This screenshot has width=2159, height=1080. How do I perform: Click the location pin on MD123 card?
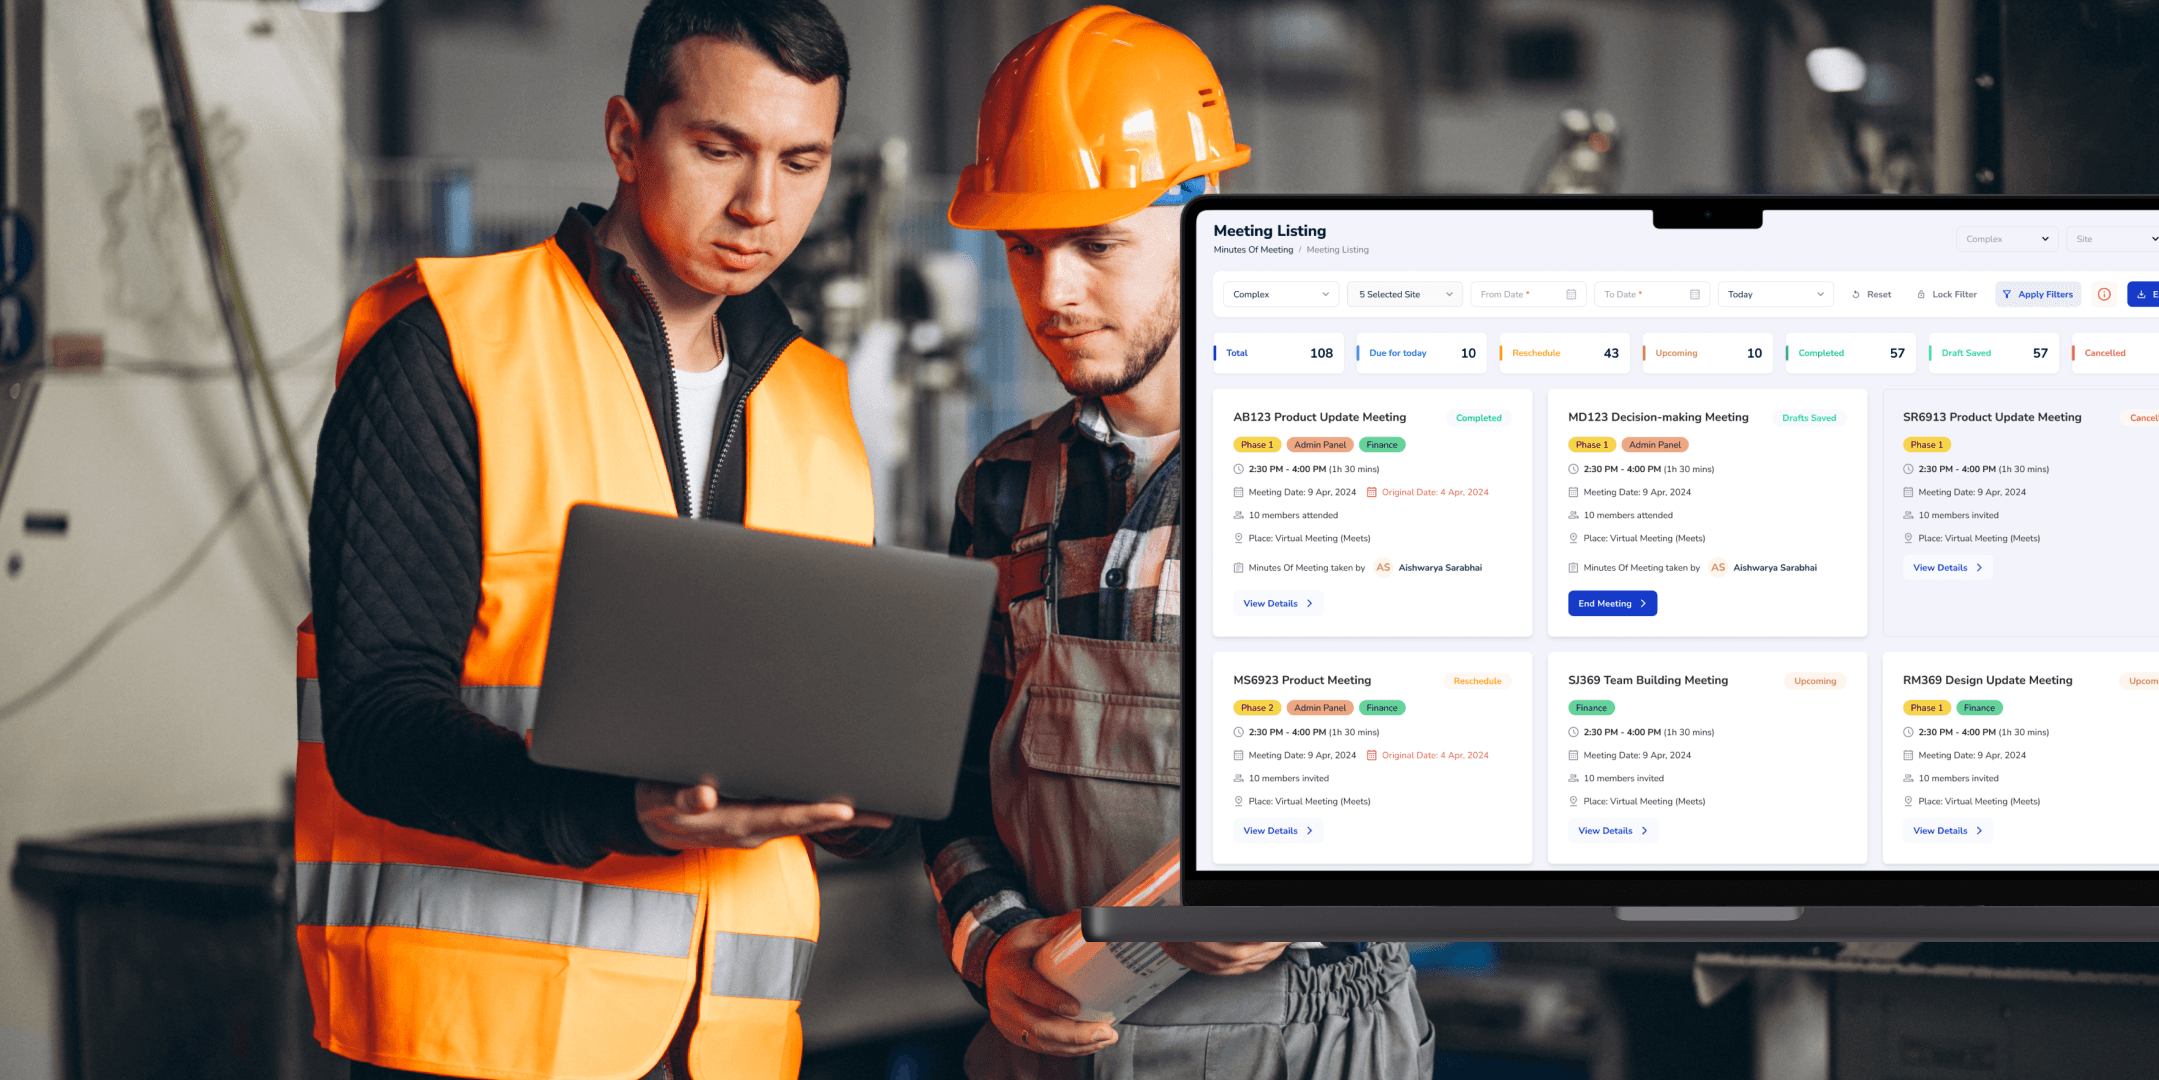pos(1573,538)
